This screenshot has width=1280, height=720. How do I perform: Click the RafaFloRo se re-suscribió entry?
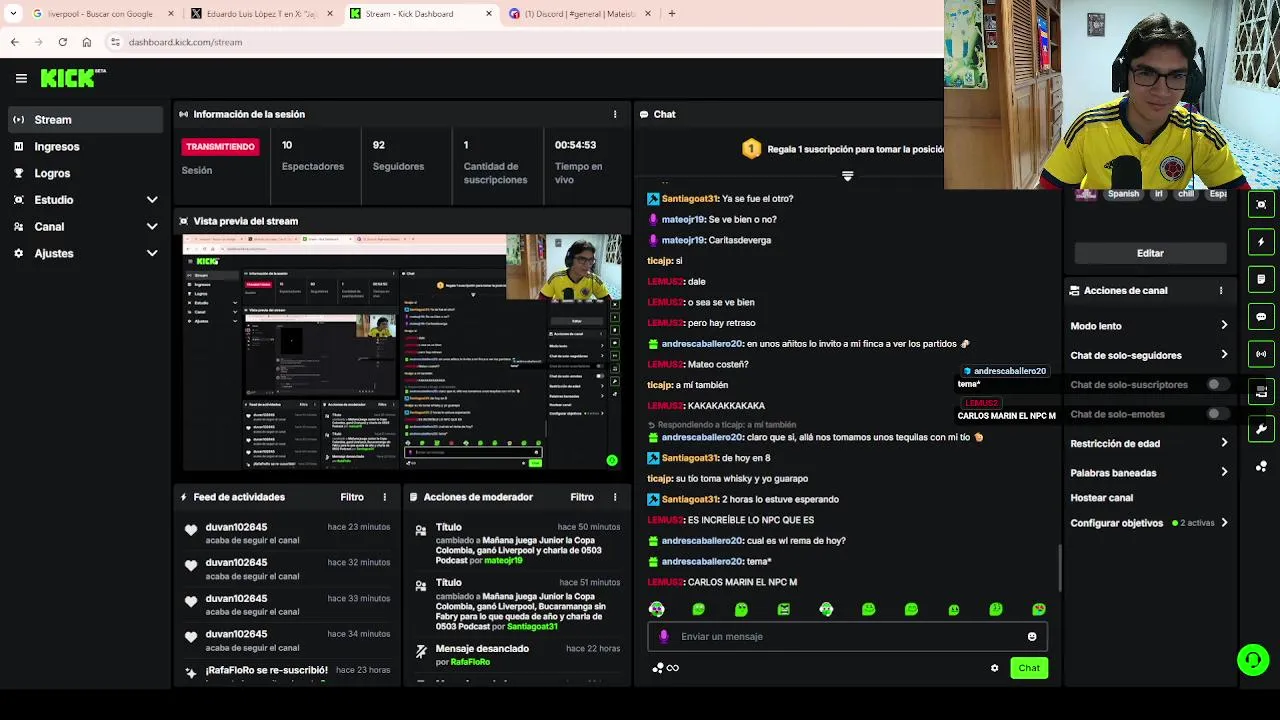(x=287, y=670)
